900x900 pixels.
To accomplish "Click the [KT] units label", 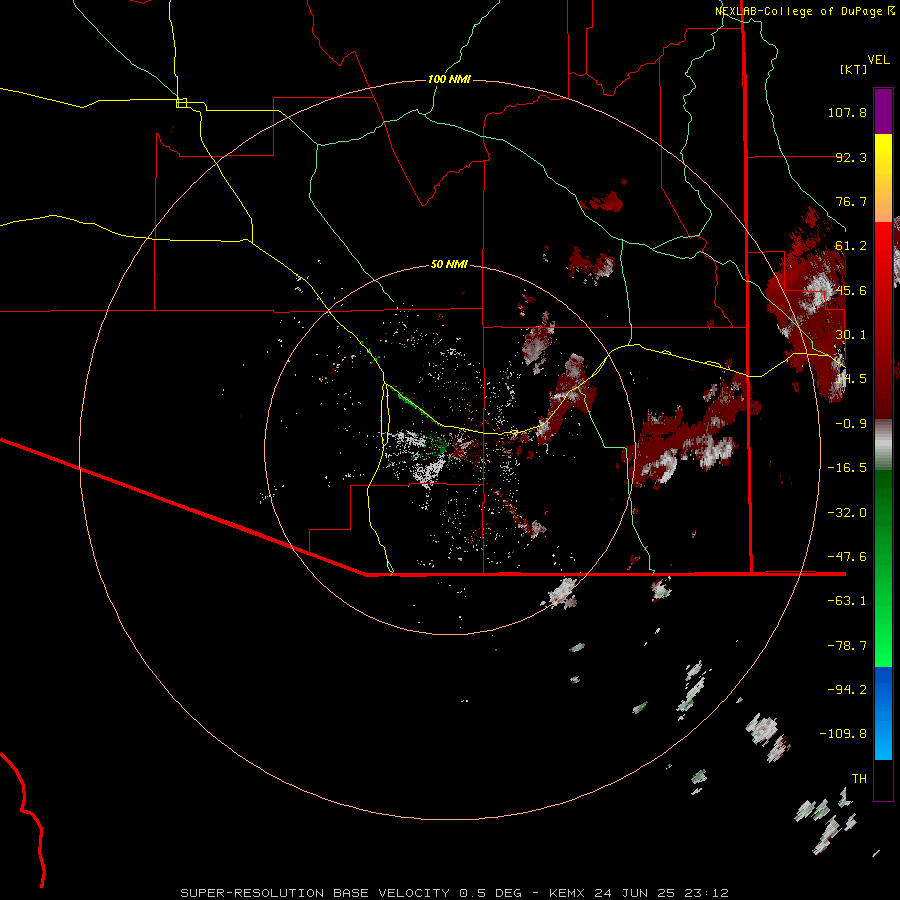I will click(854, 69).
